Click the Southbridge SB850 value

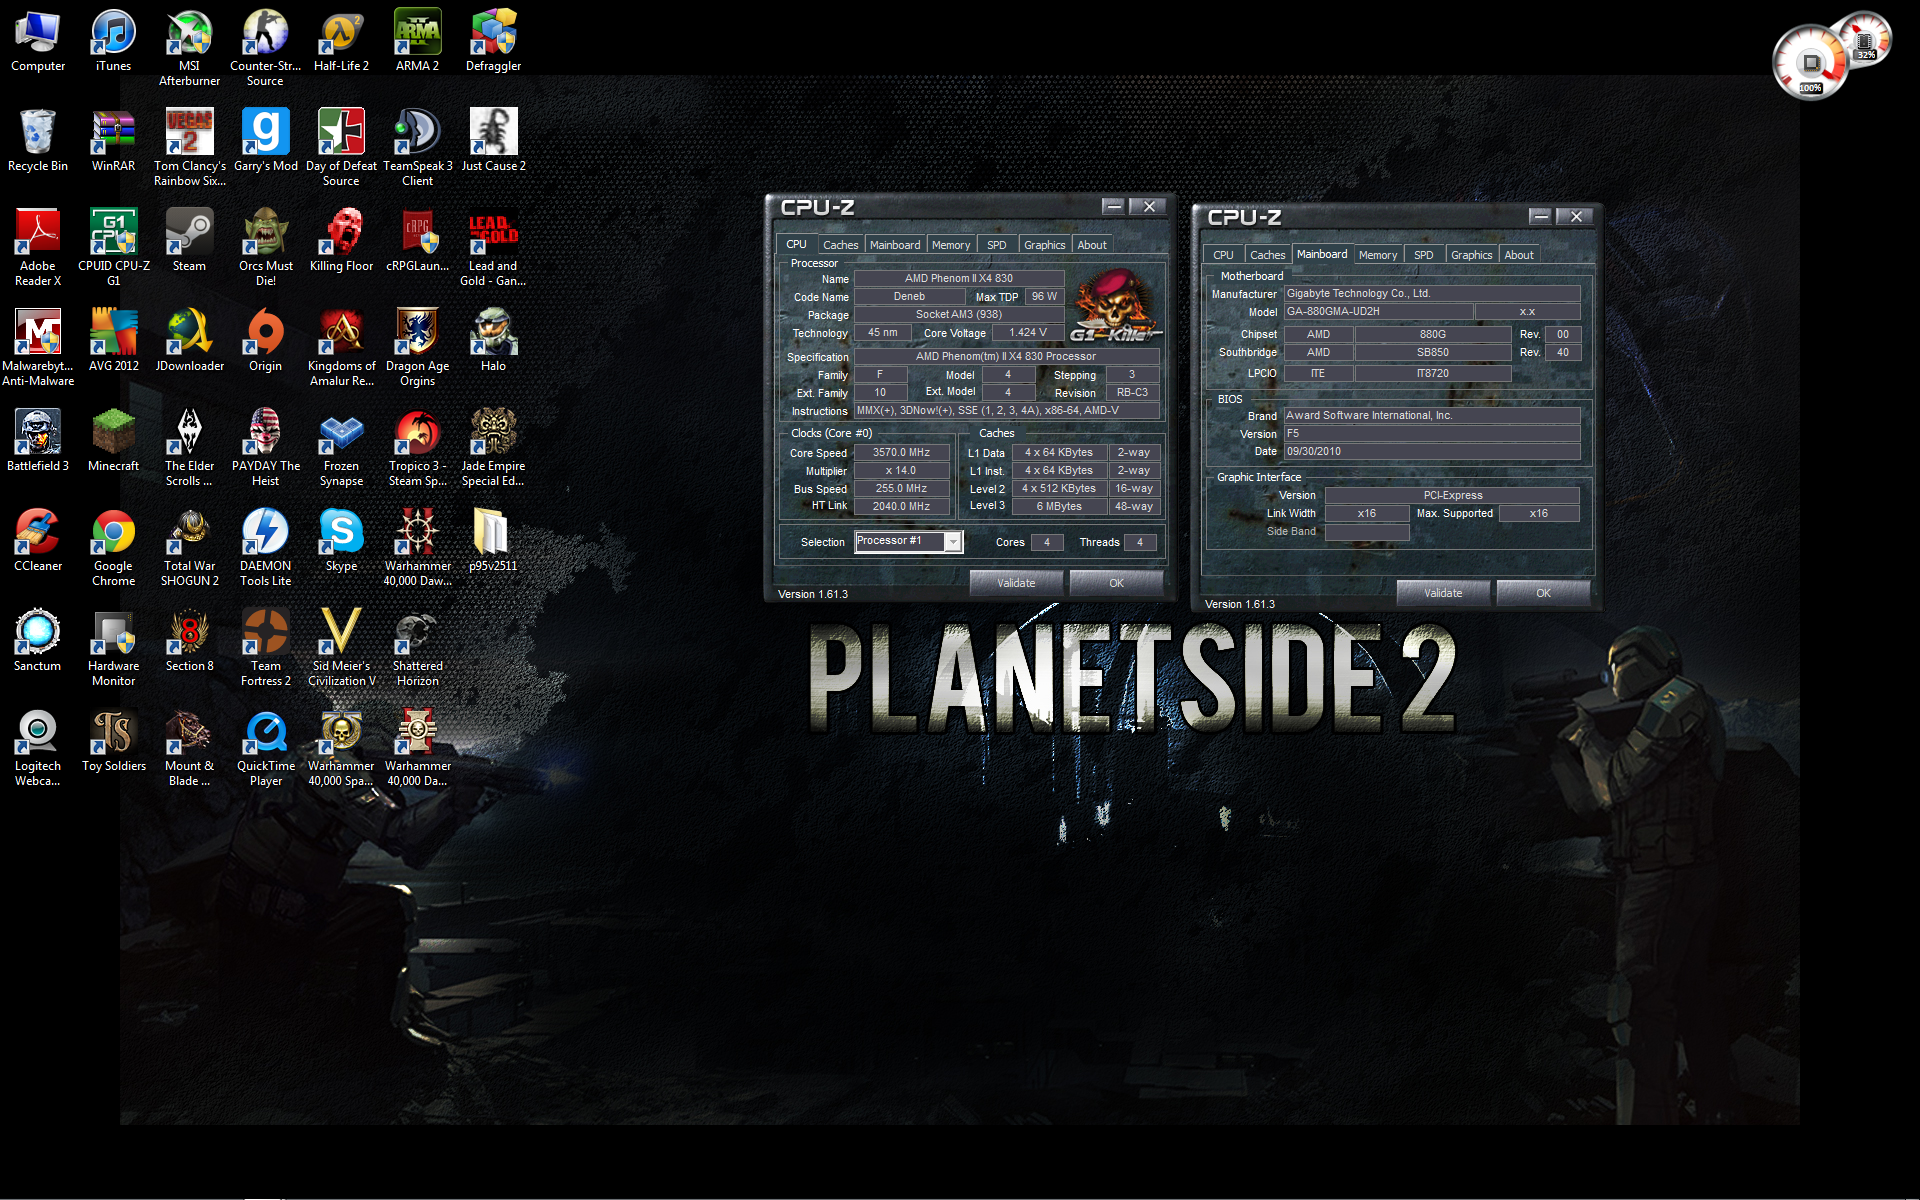coord(1433,353)
